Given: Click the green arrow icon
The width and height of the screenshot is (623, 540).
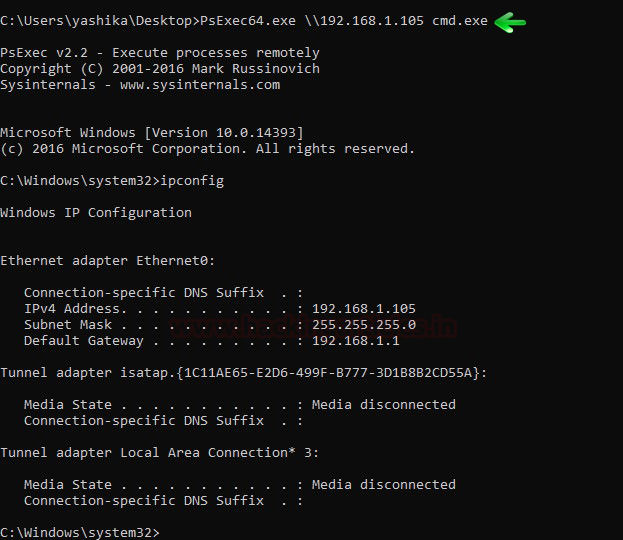Looking at the screenshot, I should tap(510, 22).
